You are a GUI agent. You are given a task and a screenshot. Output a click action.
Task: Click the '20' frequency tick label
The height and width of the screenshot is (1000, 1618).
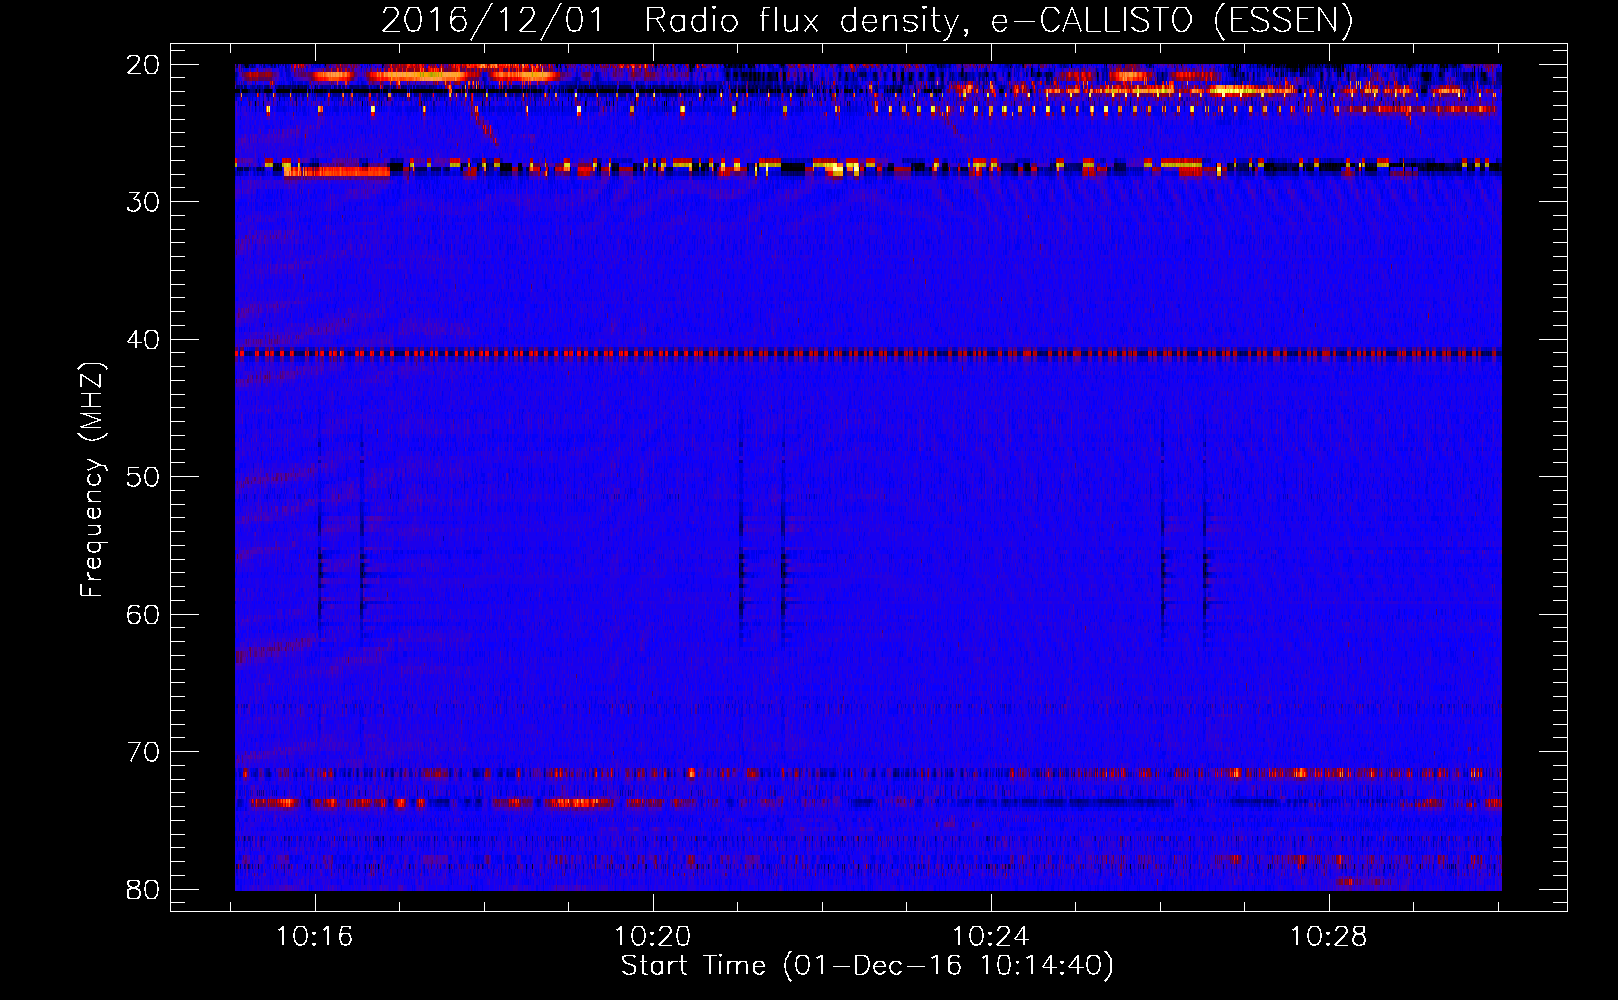point(144,65)
